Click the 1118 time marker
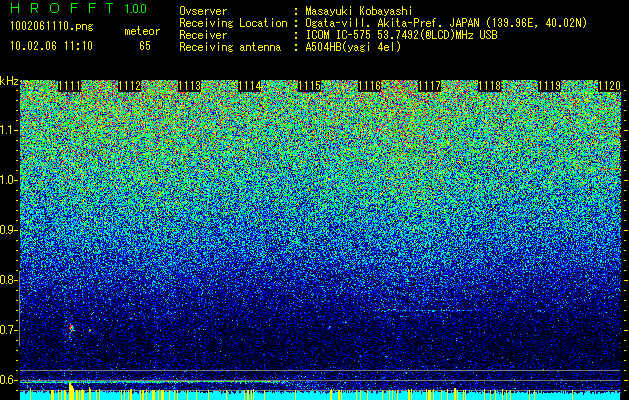The image size is (629, 400). click(x=490, y=86)
